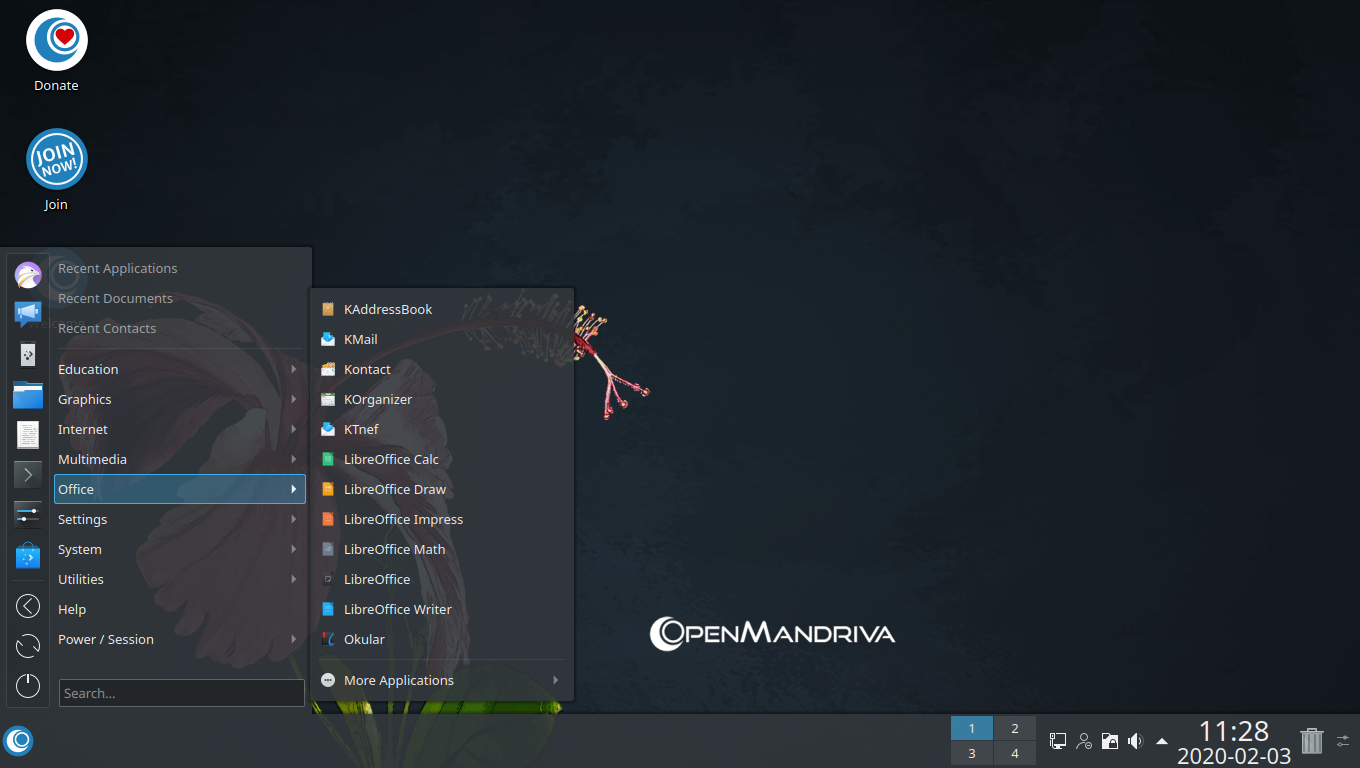Viewport: 1360px width, 768px height.
Task: Select Recent Applications in the launcher
Action: [x=180, y=268]
